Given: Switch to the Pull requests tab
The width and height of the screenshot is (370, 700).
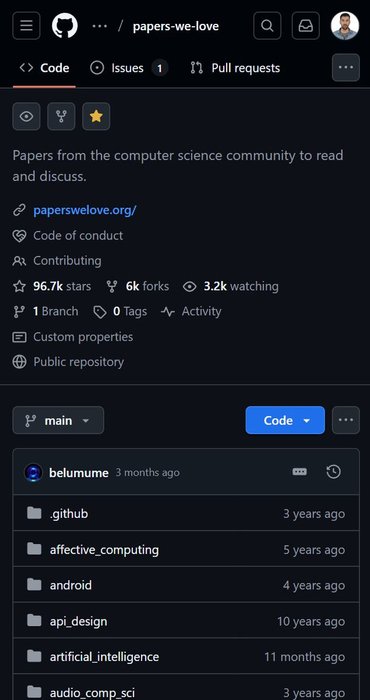Looking at the screenshot, I should (x=235, y=68).
